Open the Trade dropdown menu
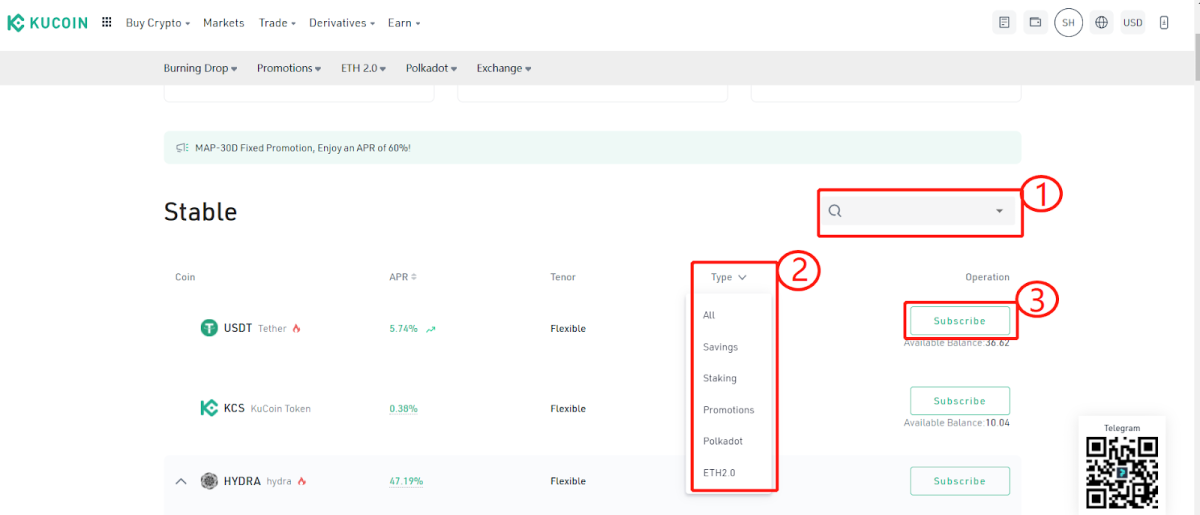This screenshot has width=1200, height=515. click(277, 22)
